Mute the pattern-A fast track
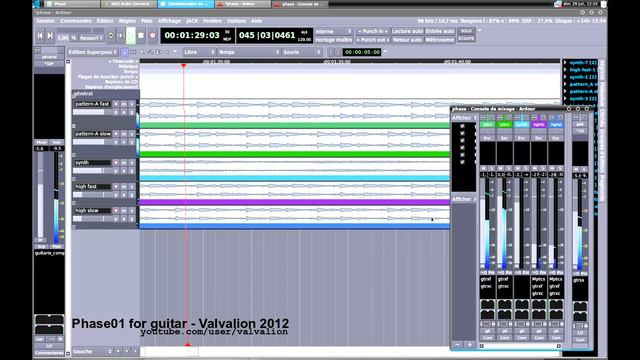The image size is (640, 360). [124, 104]
